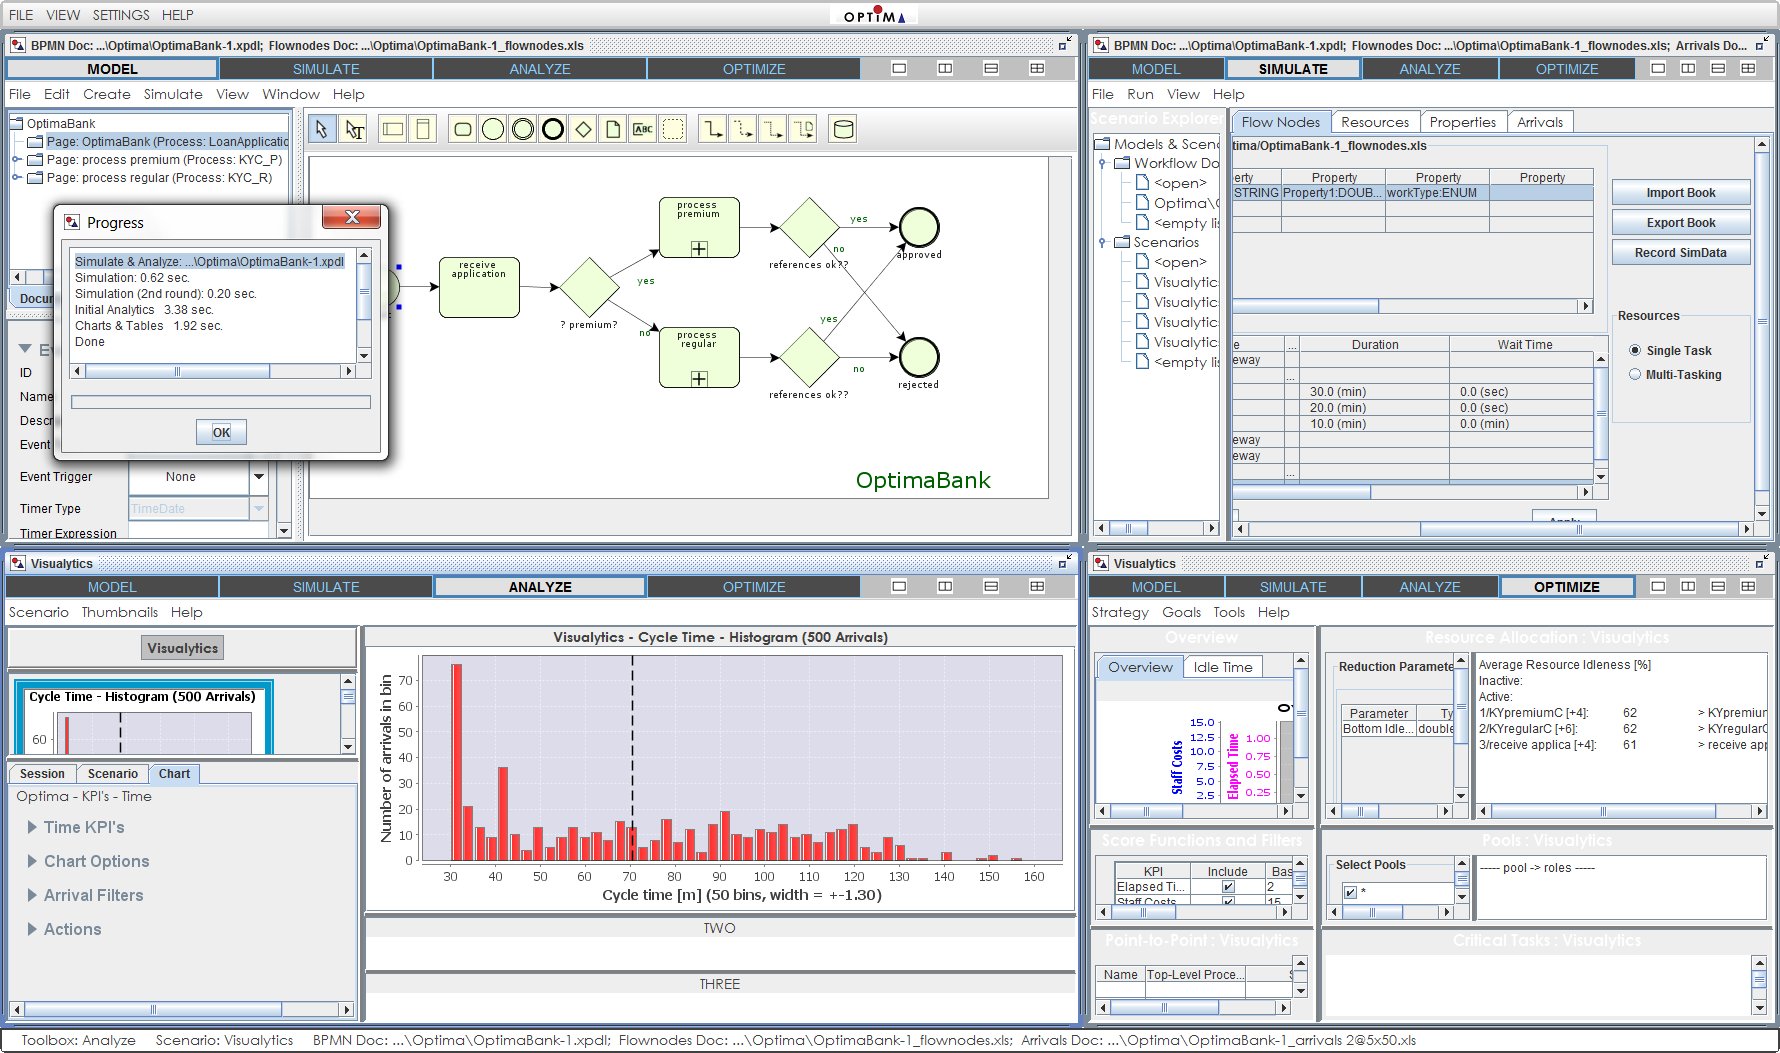Switch to the Arrivals tab
Screen dimensions: 1780x1053
[x=1540, y=122]
